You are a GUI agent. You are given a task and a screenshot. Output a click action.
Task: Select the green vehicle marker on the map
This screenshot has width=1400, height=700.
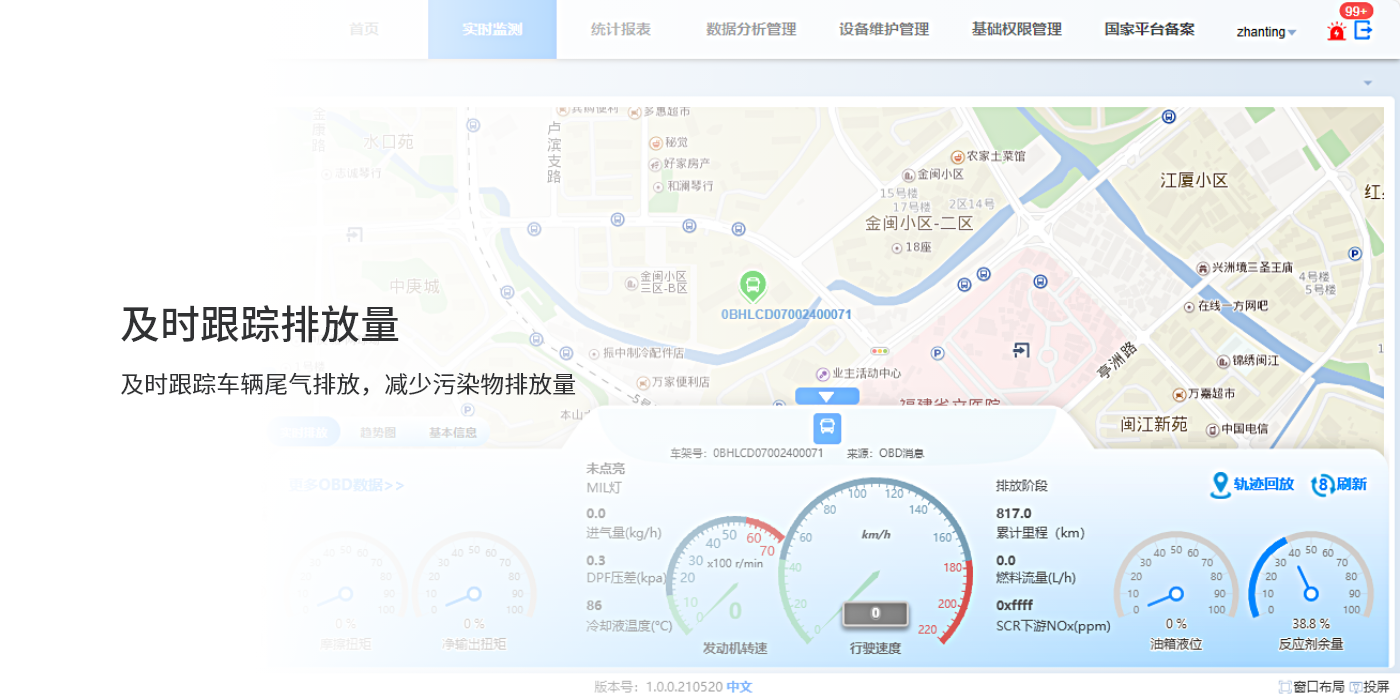coord(753,288)
